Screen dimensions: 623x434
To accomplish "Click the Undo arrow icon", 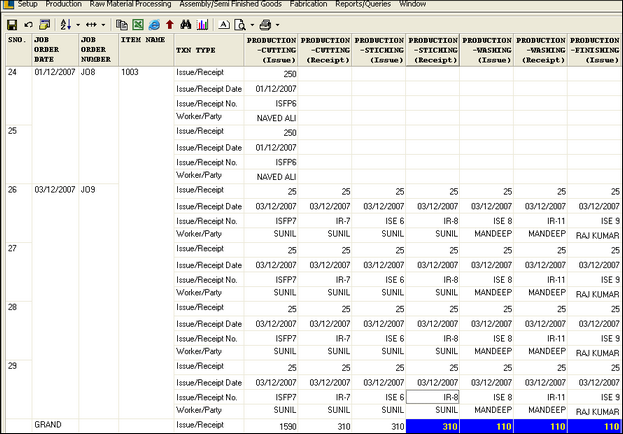I will (28, 25).
